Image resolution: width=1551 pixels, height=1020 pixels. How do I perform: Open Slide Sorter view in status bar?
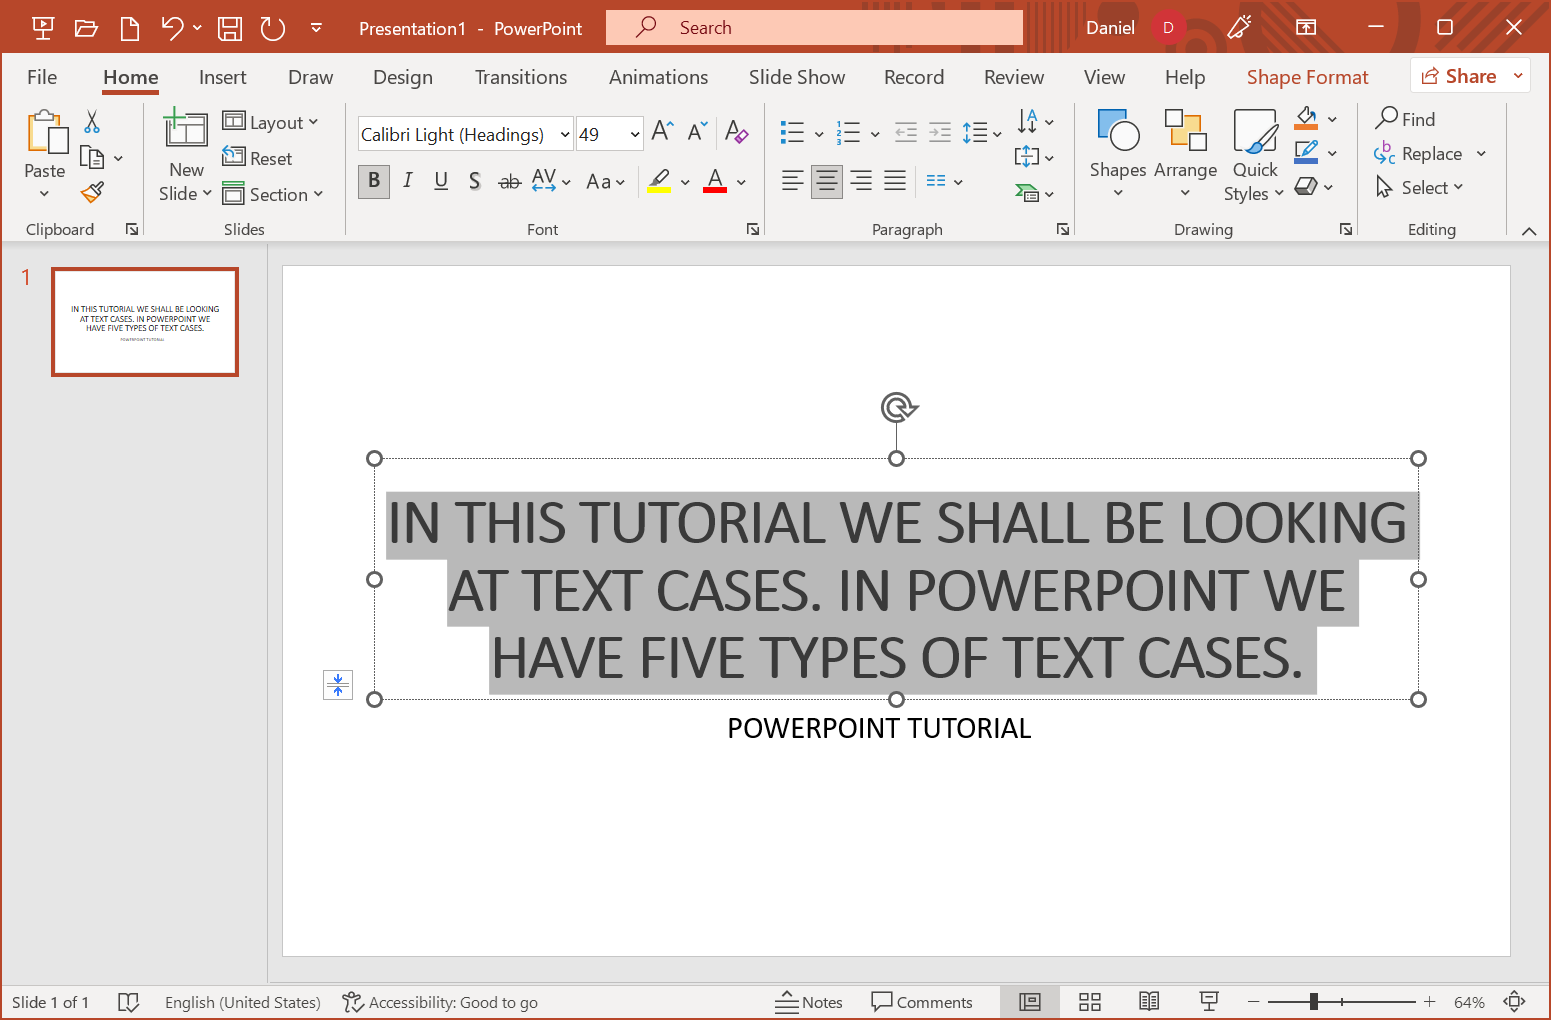[x=1090, y=1002]
